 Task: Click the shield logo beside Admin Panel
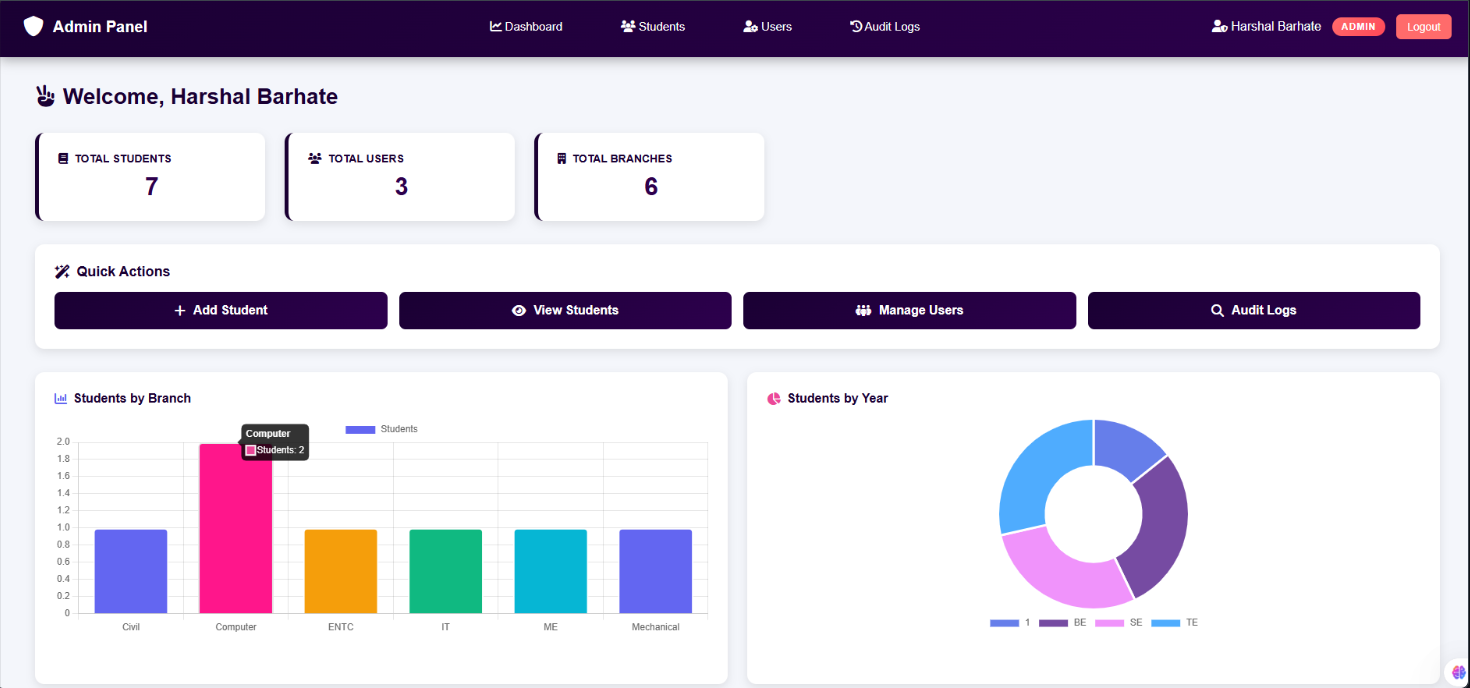tap(33, 26)
